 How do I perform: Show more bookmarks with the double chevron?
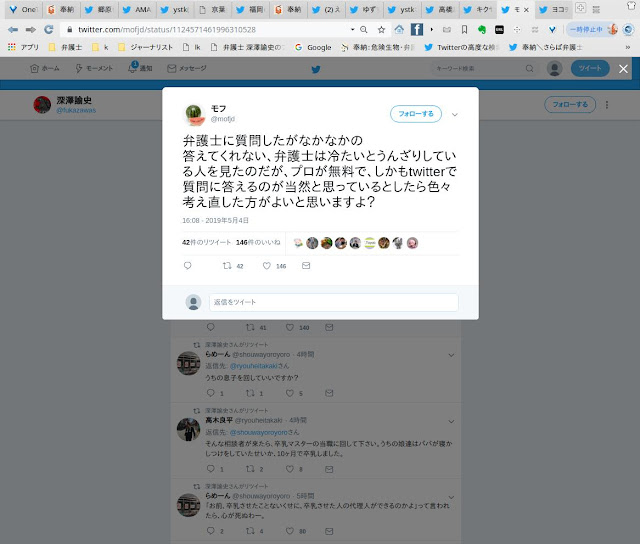(628, 47)
